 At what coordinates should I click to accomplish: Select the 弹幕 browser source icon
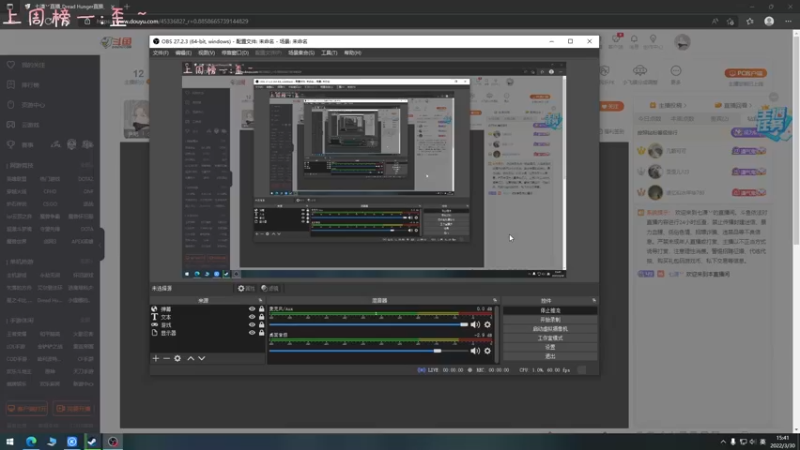[x=155, y=309]
